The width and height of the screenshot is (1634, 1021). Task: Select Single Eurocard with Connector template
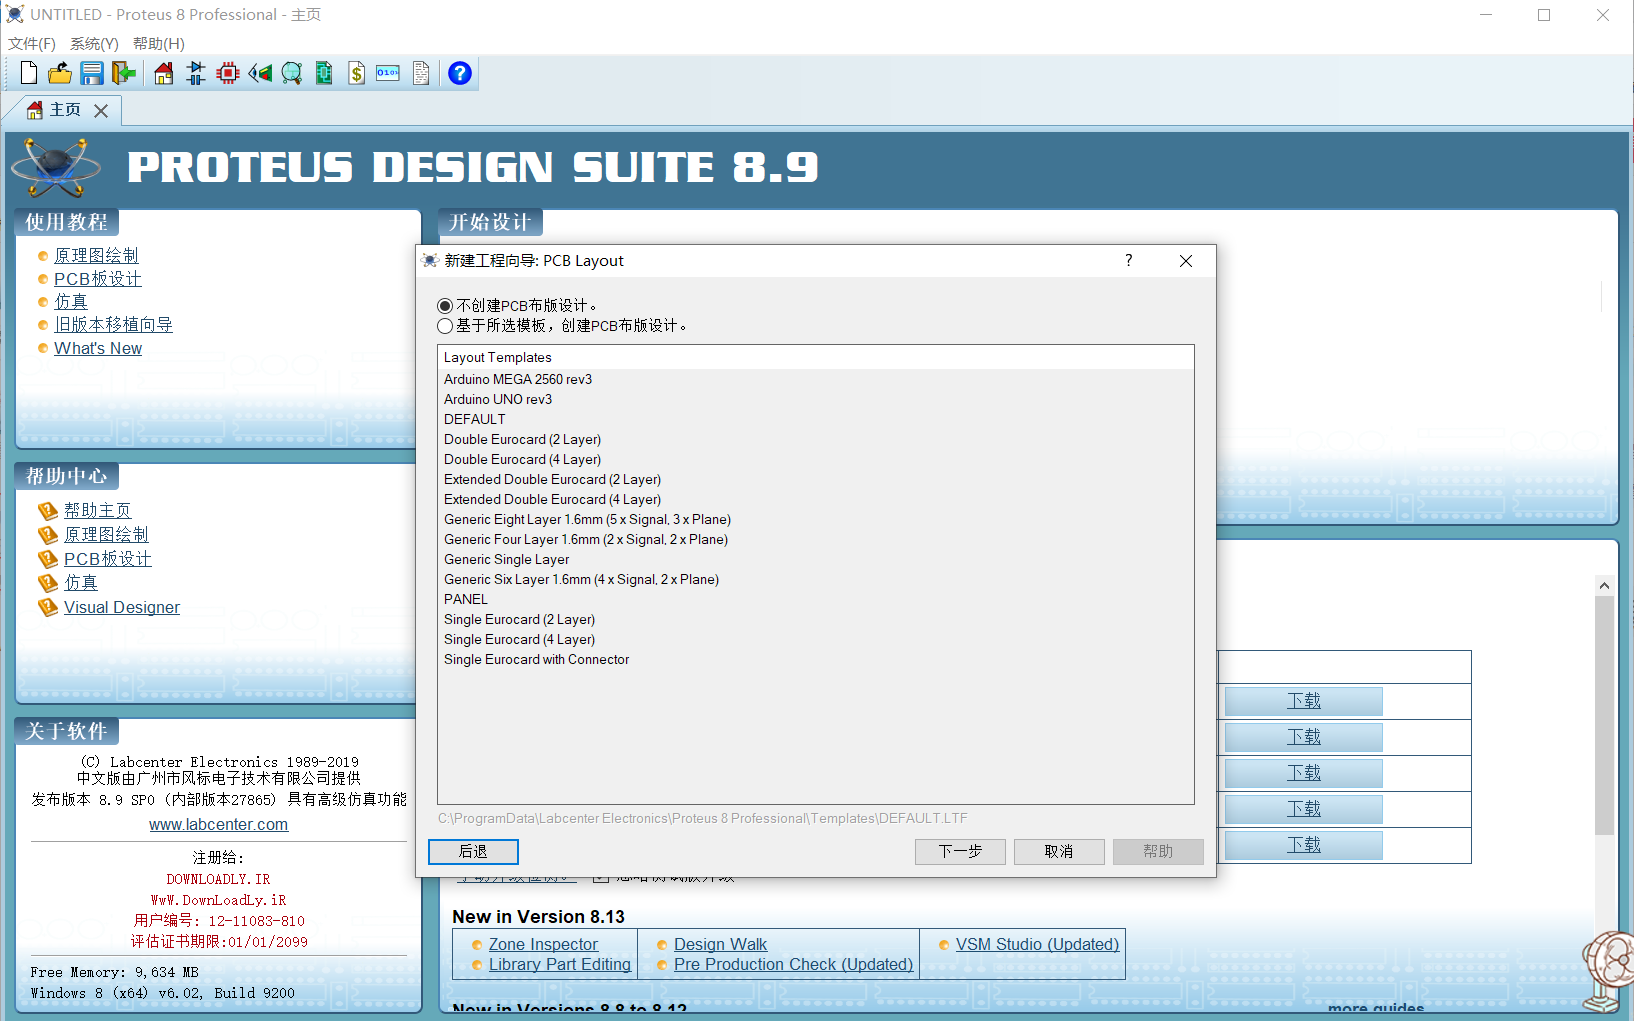pos(815,659)
